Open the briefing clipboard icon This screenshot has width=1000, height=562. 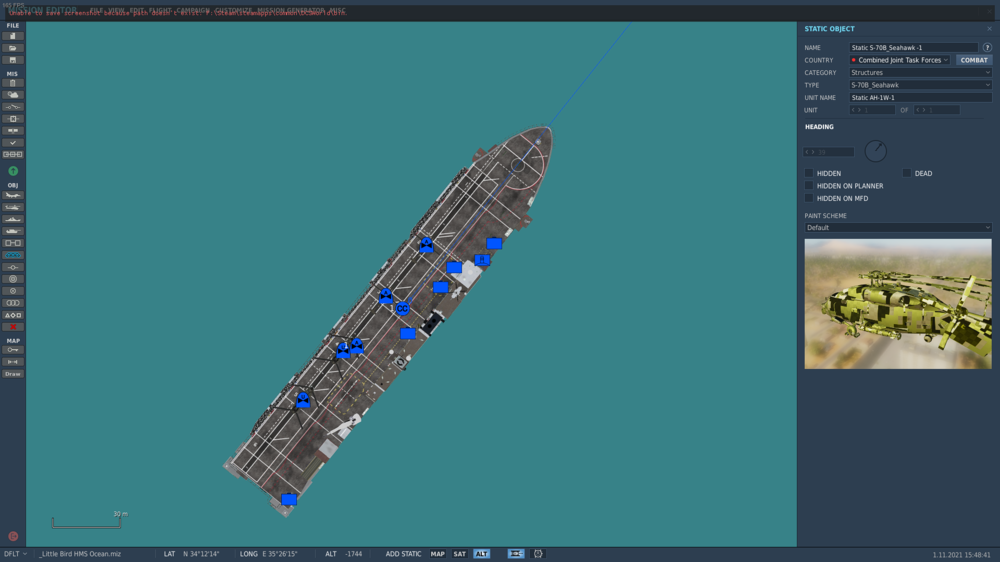[13, 83]
